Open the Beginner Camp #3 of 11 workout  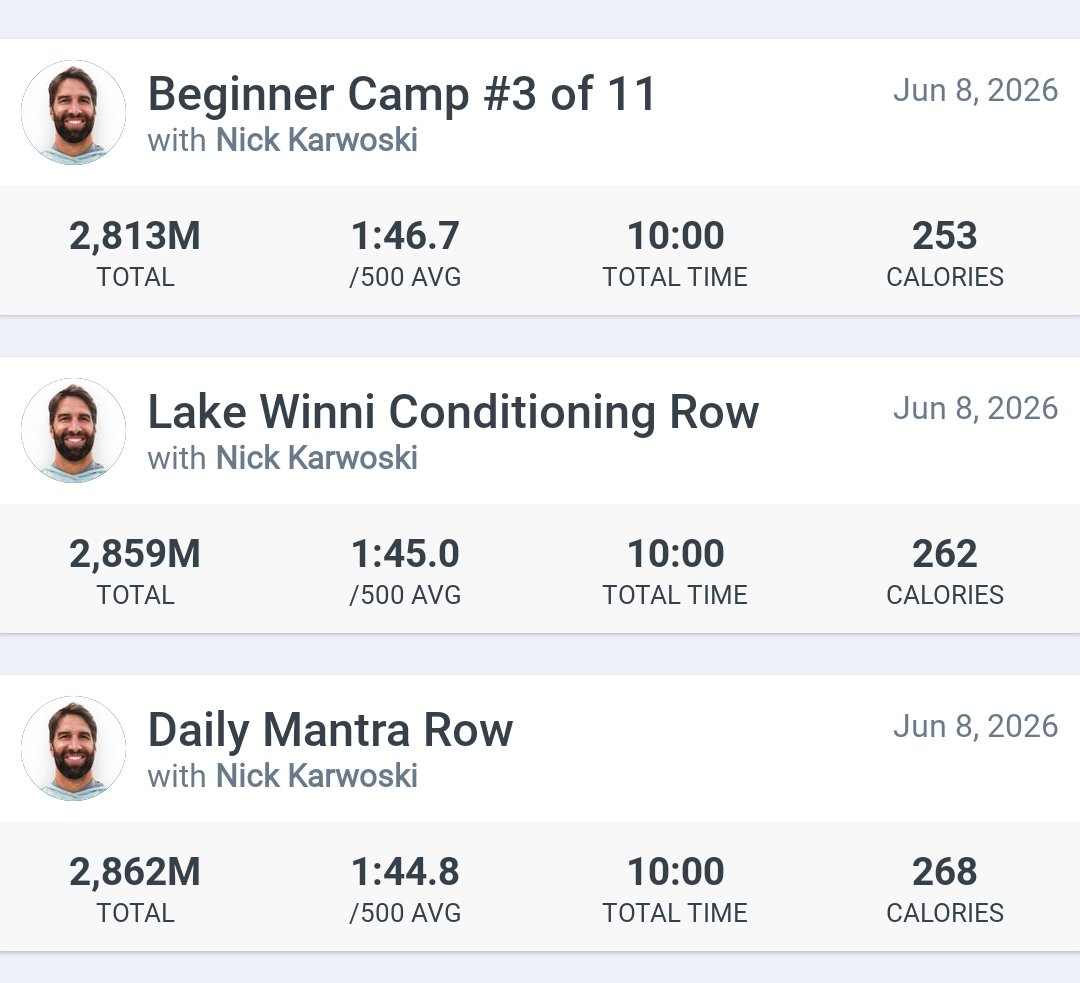(401, 93)
